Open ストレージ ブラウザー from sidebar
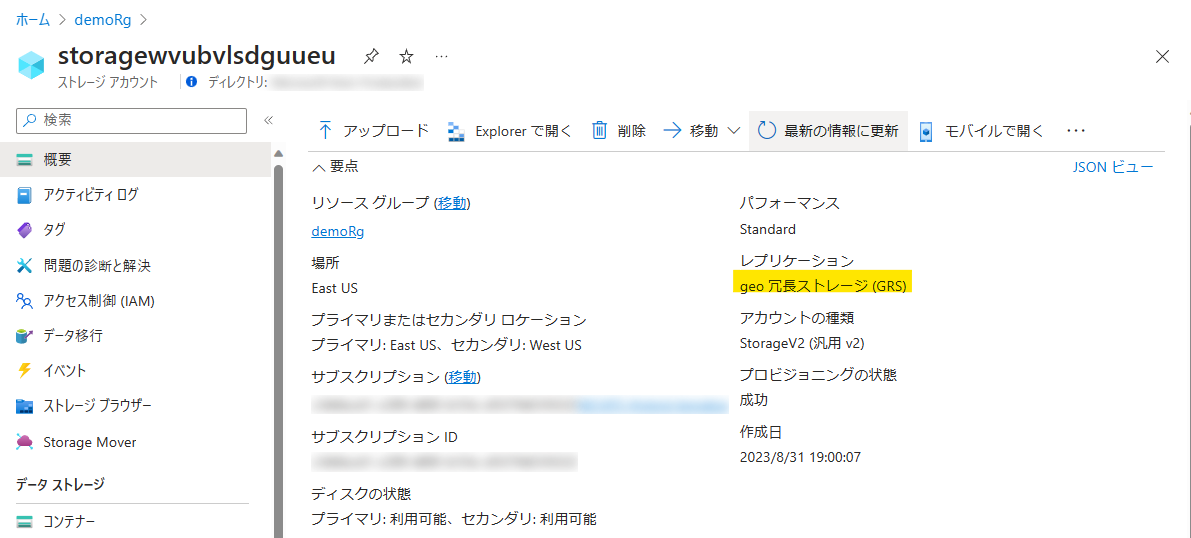The height and width of the screenshot is (538, 1191). coord(97,406)
